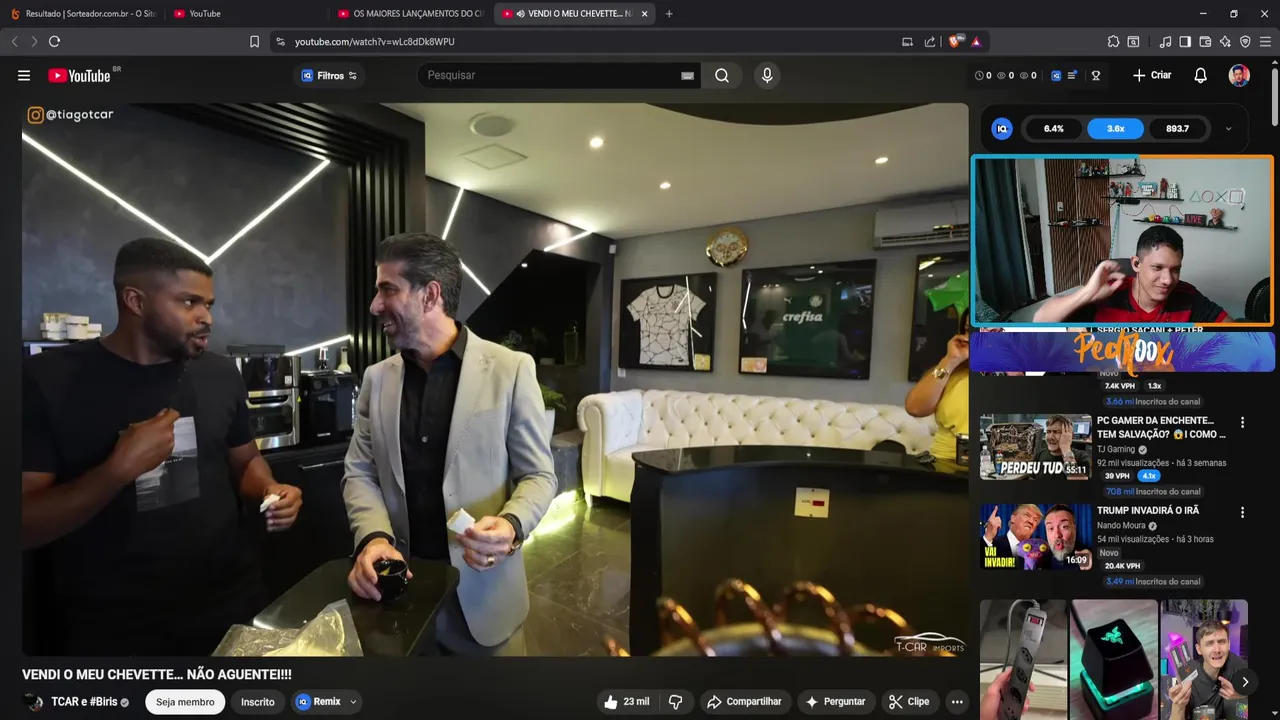The image size is (1280, 720).
Task: Toggle the browser sidebar panel icon
Action: (x=1185, y=41)
